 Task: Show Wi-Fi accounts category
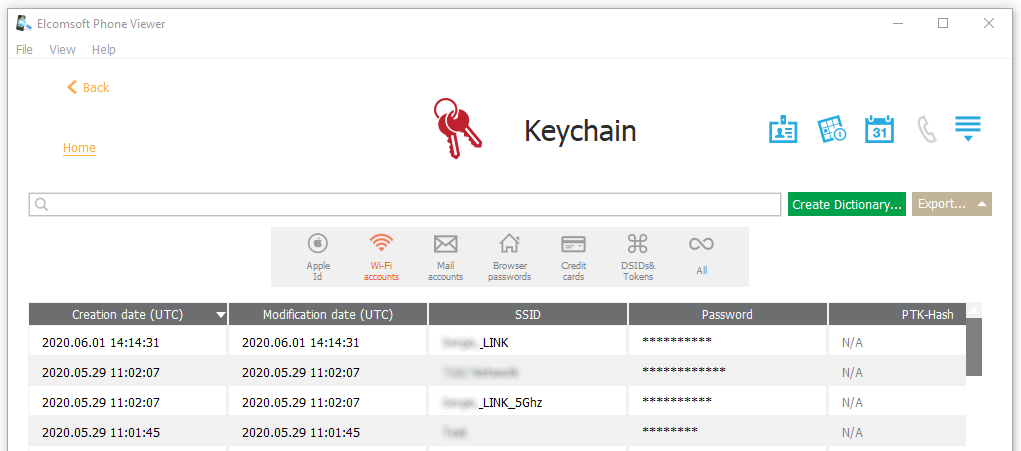[x=381, y=256]
